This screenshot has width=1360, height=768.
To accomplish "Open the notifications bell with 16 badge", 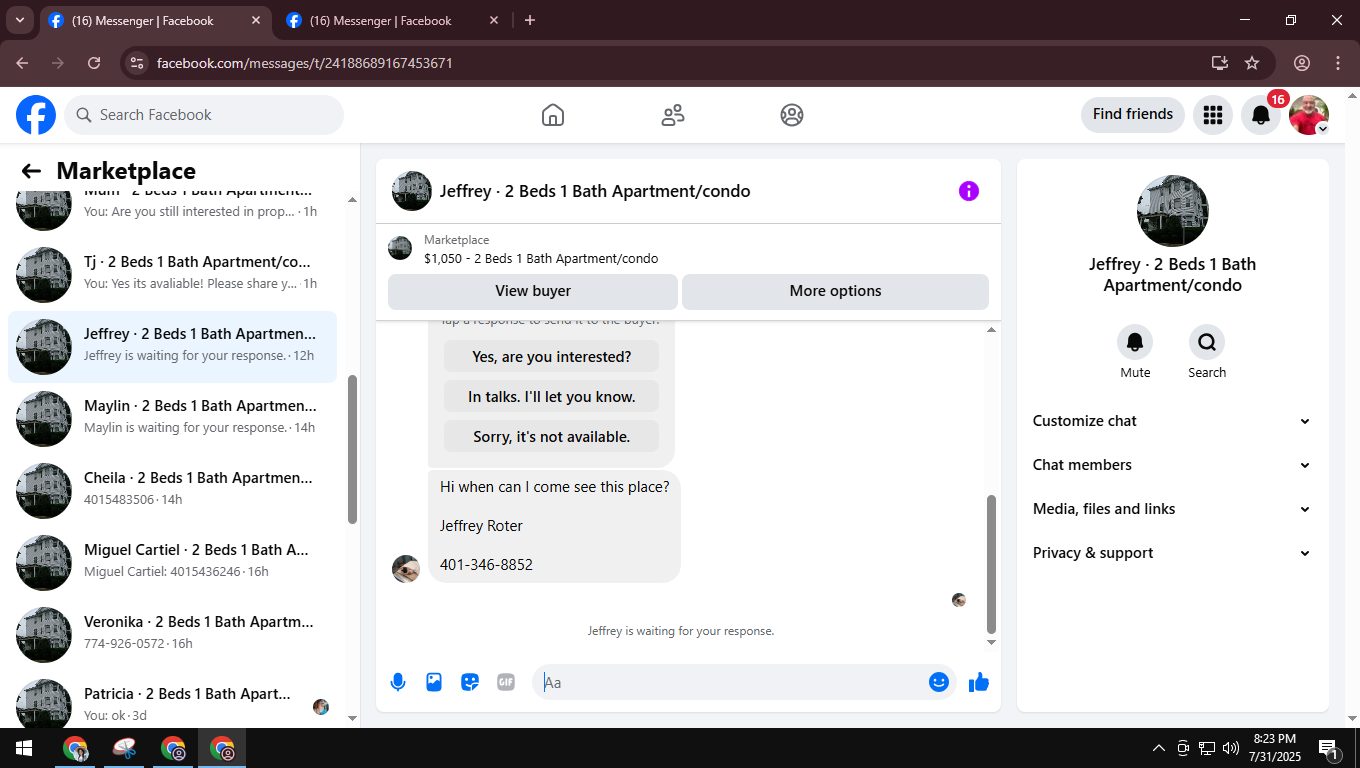I will pyautogui.click(x=1261, y=115).
